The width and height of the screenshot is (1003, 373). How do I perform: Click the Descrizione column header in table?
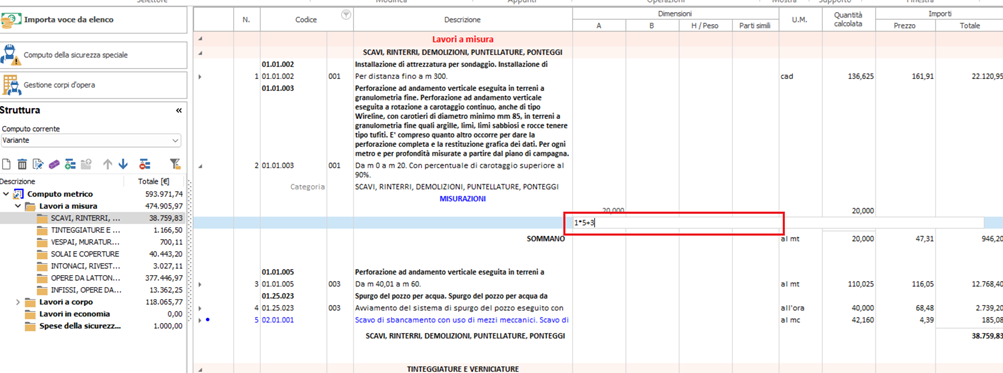(x=462, y=20)
